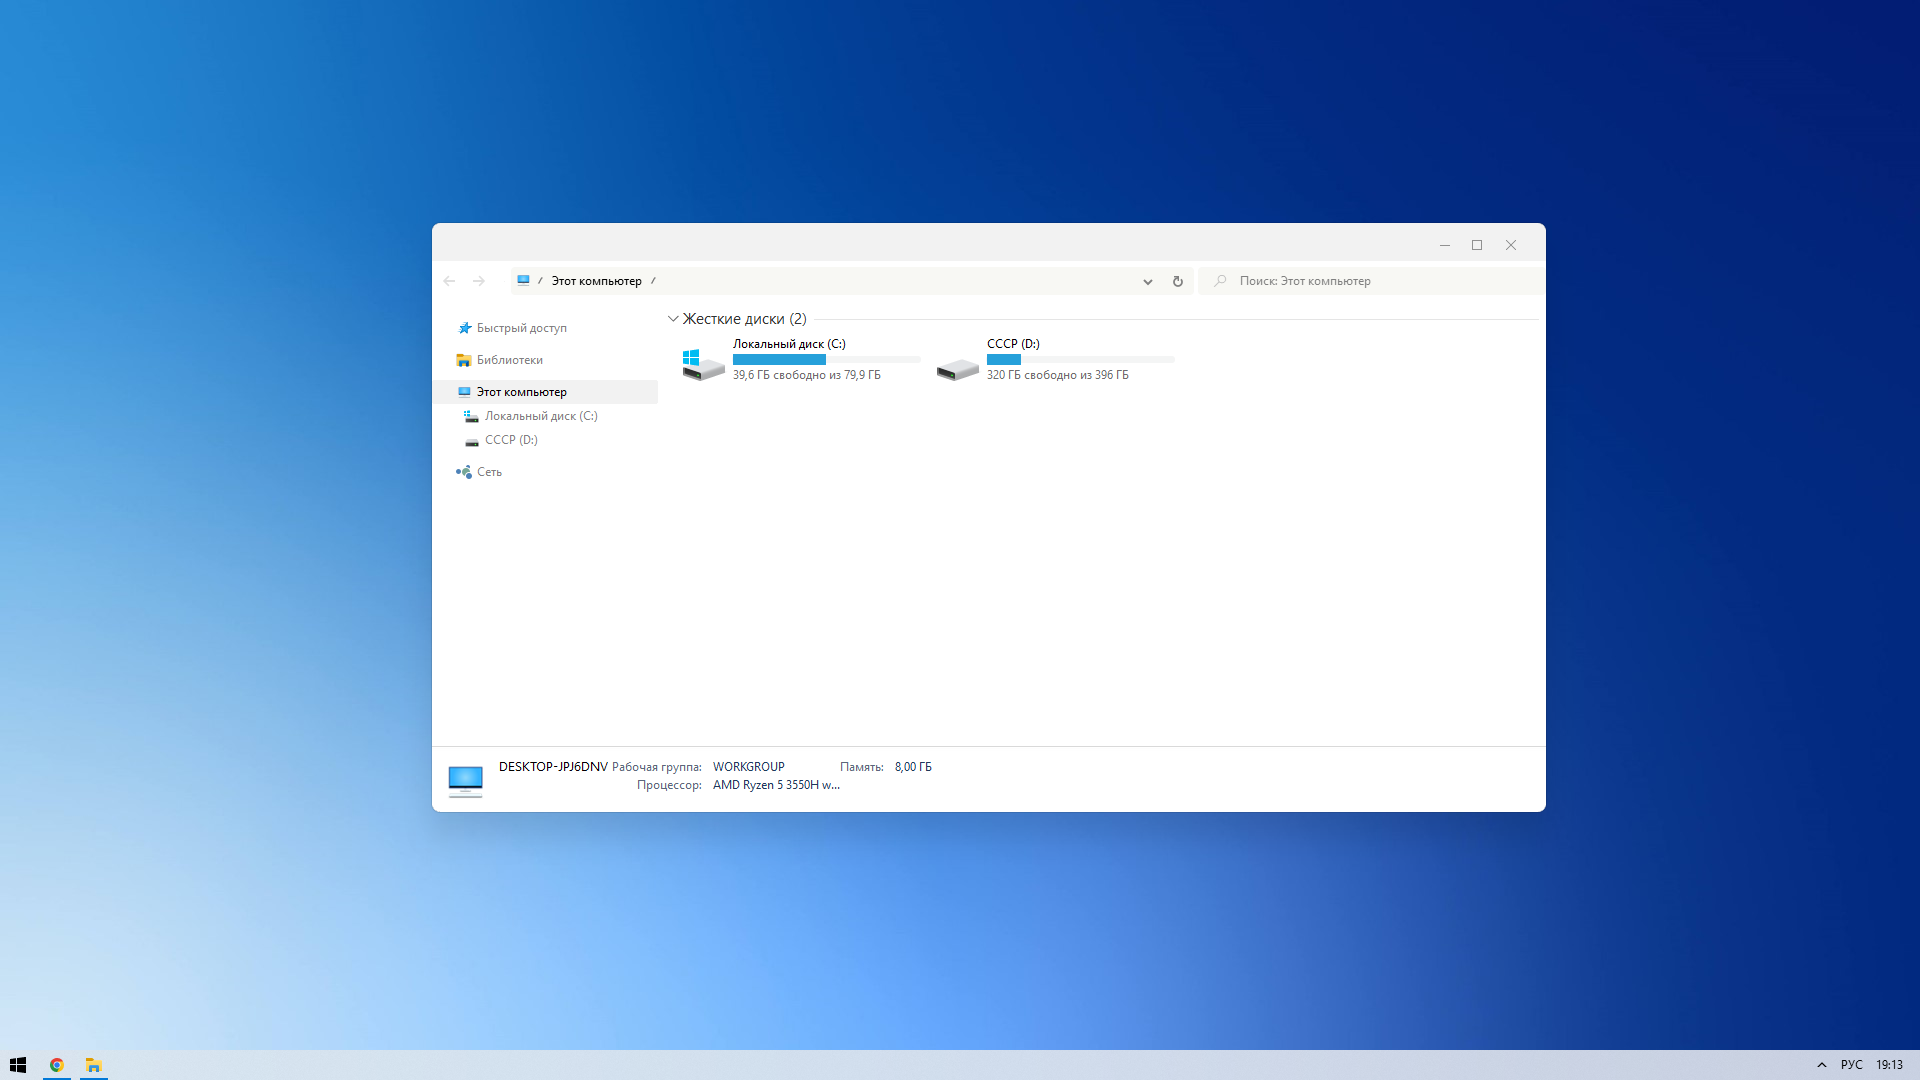Screen dimensions: 1920x1080
Task: Open Chrome from the taskbar
Action: (57, 1065)
